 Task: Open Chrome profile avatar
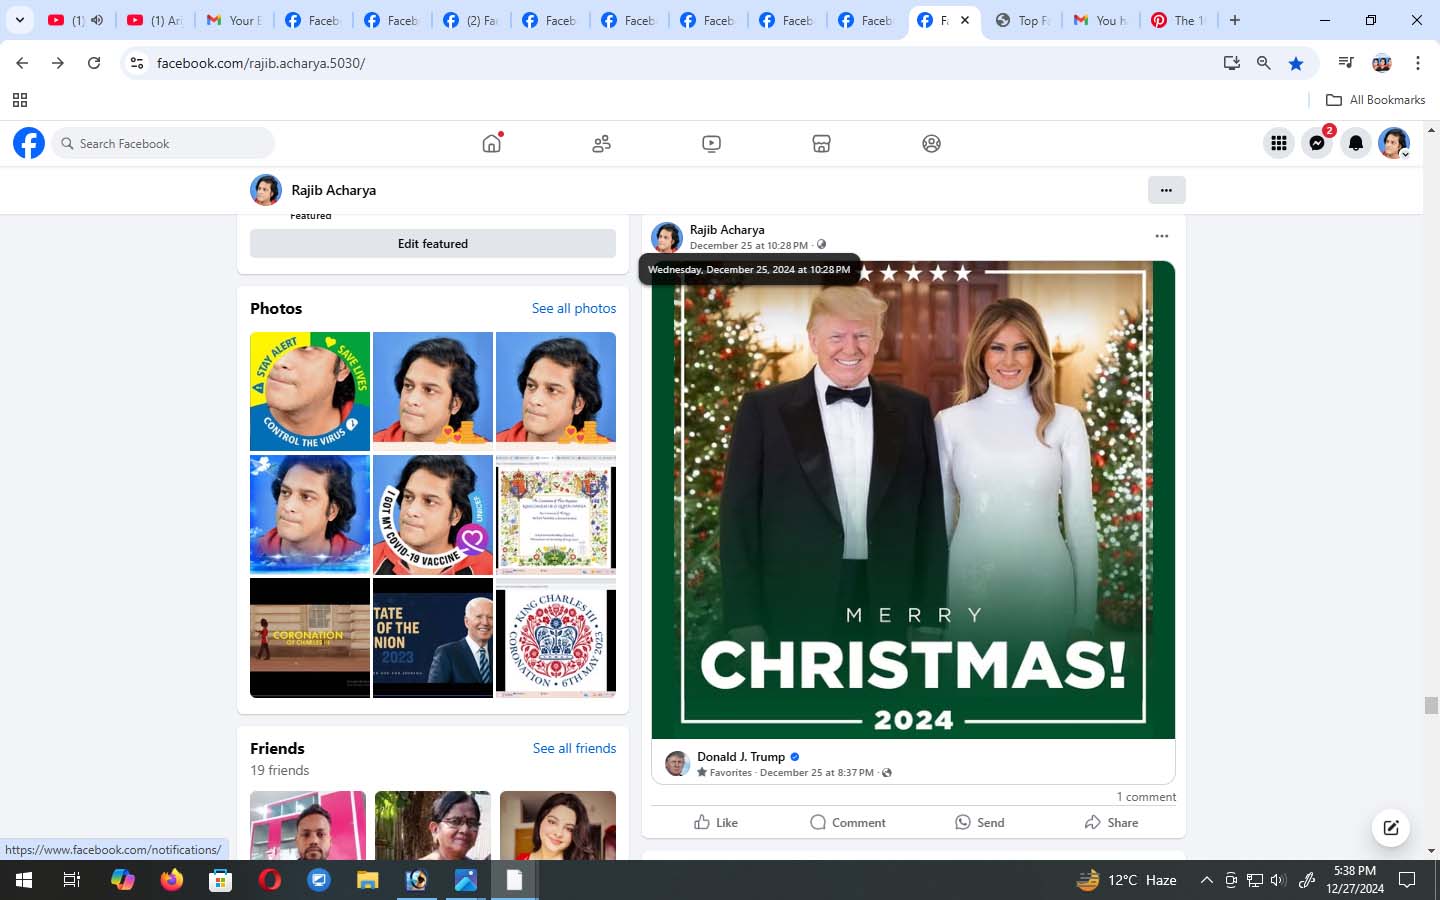tap(1382, 63)
